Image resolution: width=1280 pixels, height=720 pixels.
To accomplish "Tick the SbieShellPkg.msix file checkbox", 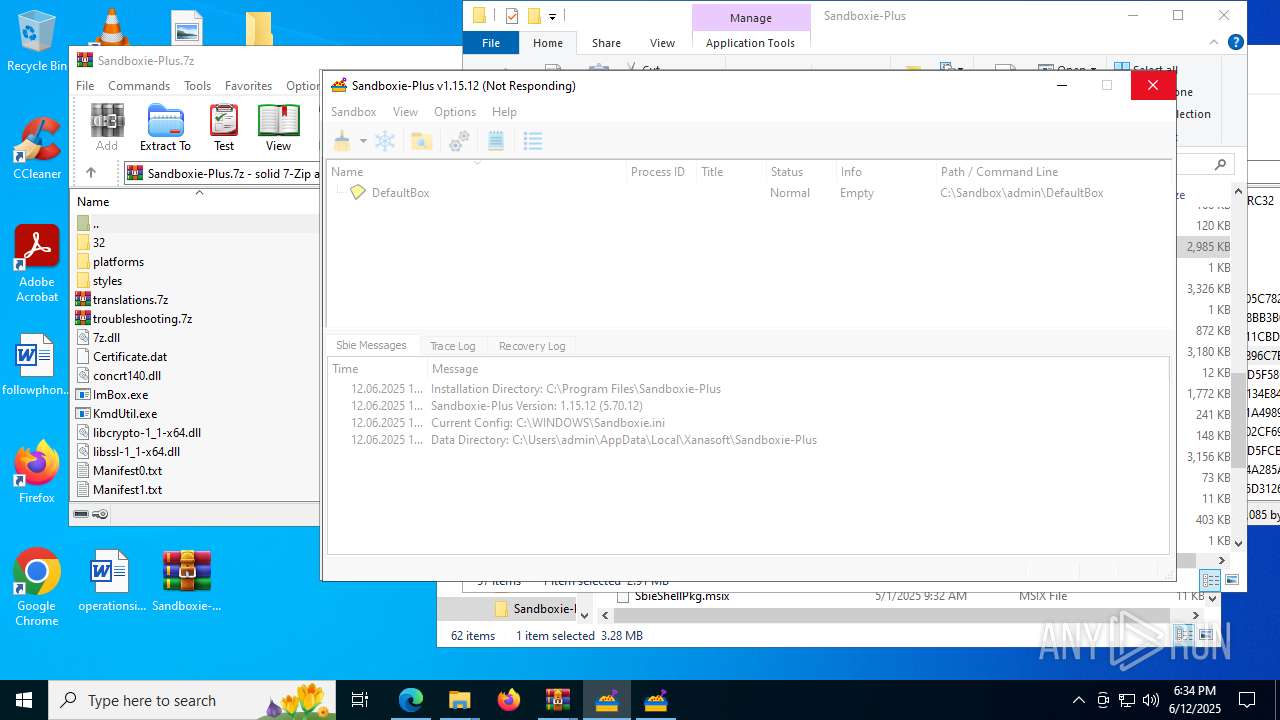I will coord(623,596).
